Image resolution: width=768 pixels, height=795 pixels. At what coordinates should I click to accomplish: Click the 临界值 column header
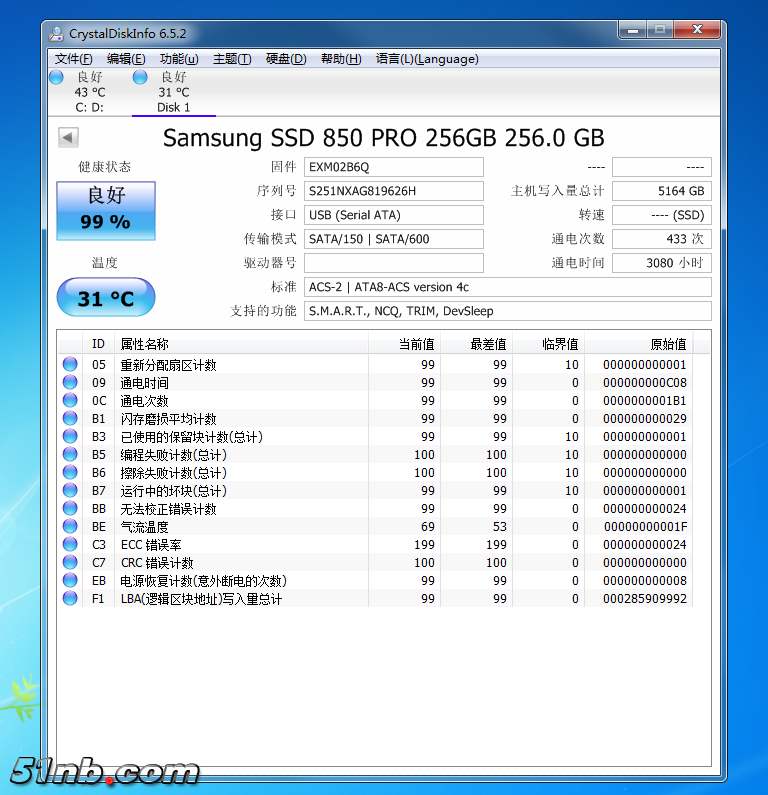548,344
